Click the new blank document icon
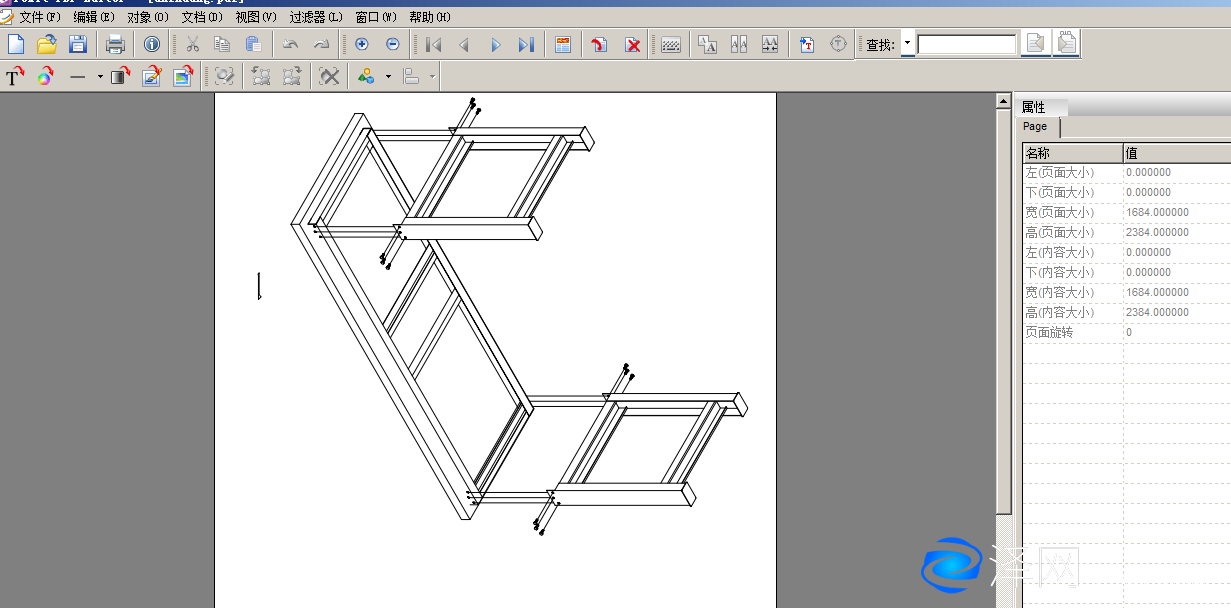The width and height of the screenshot is (1231, 608). tap(16, 44)
